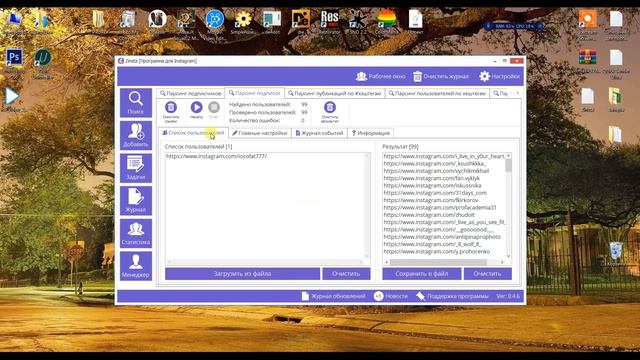Click Очистить under the user list
640x360 pixels.
(346, 273)
